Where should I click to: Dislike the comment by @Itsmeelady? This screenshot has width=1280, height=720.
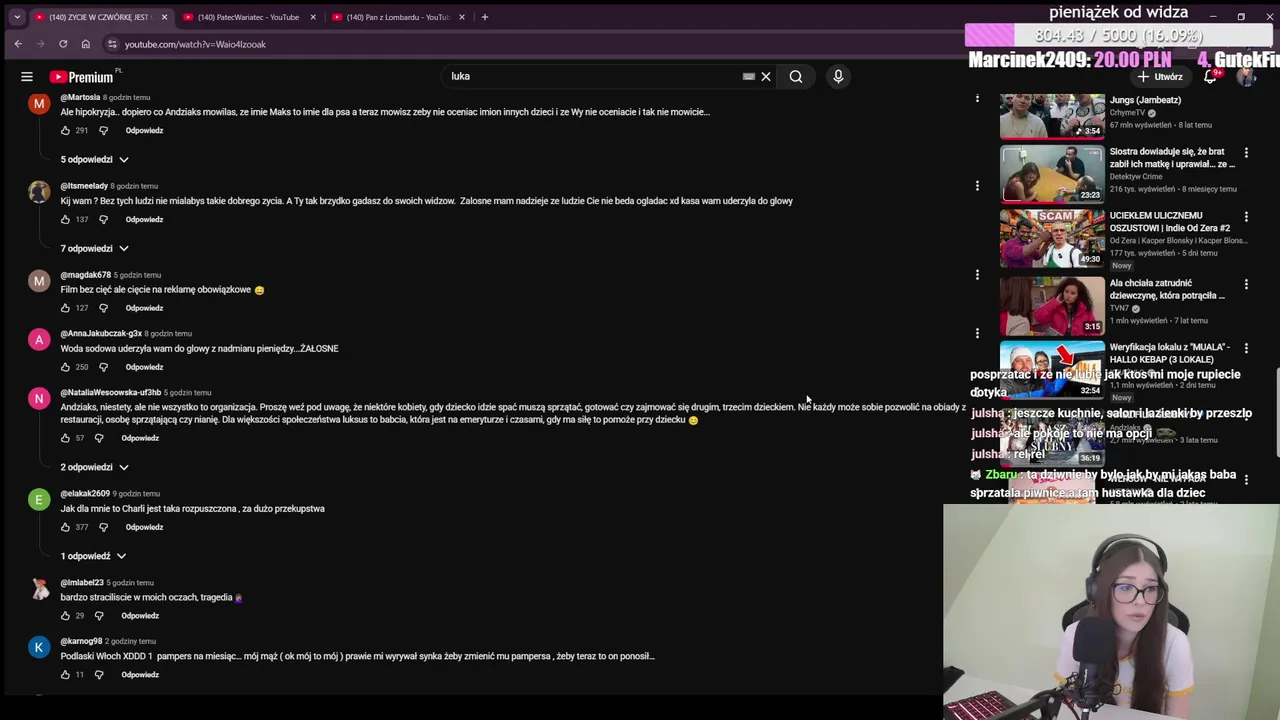pyautogui.click(x=103, y=220)
